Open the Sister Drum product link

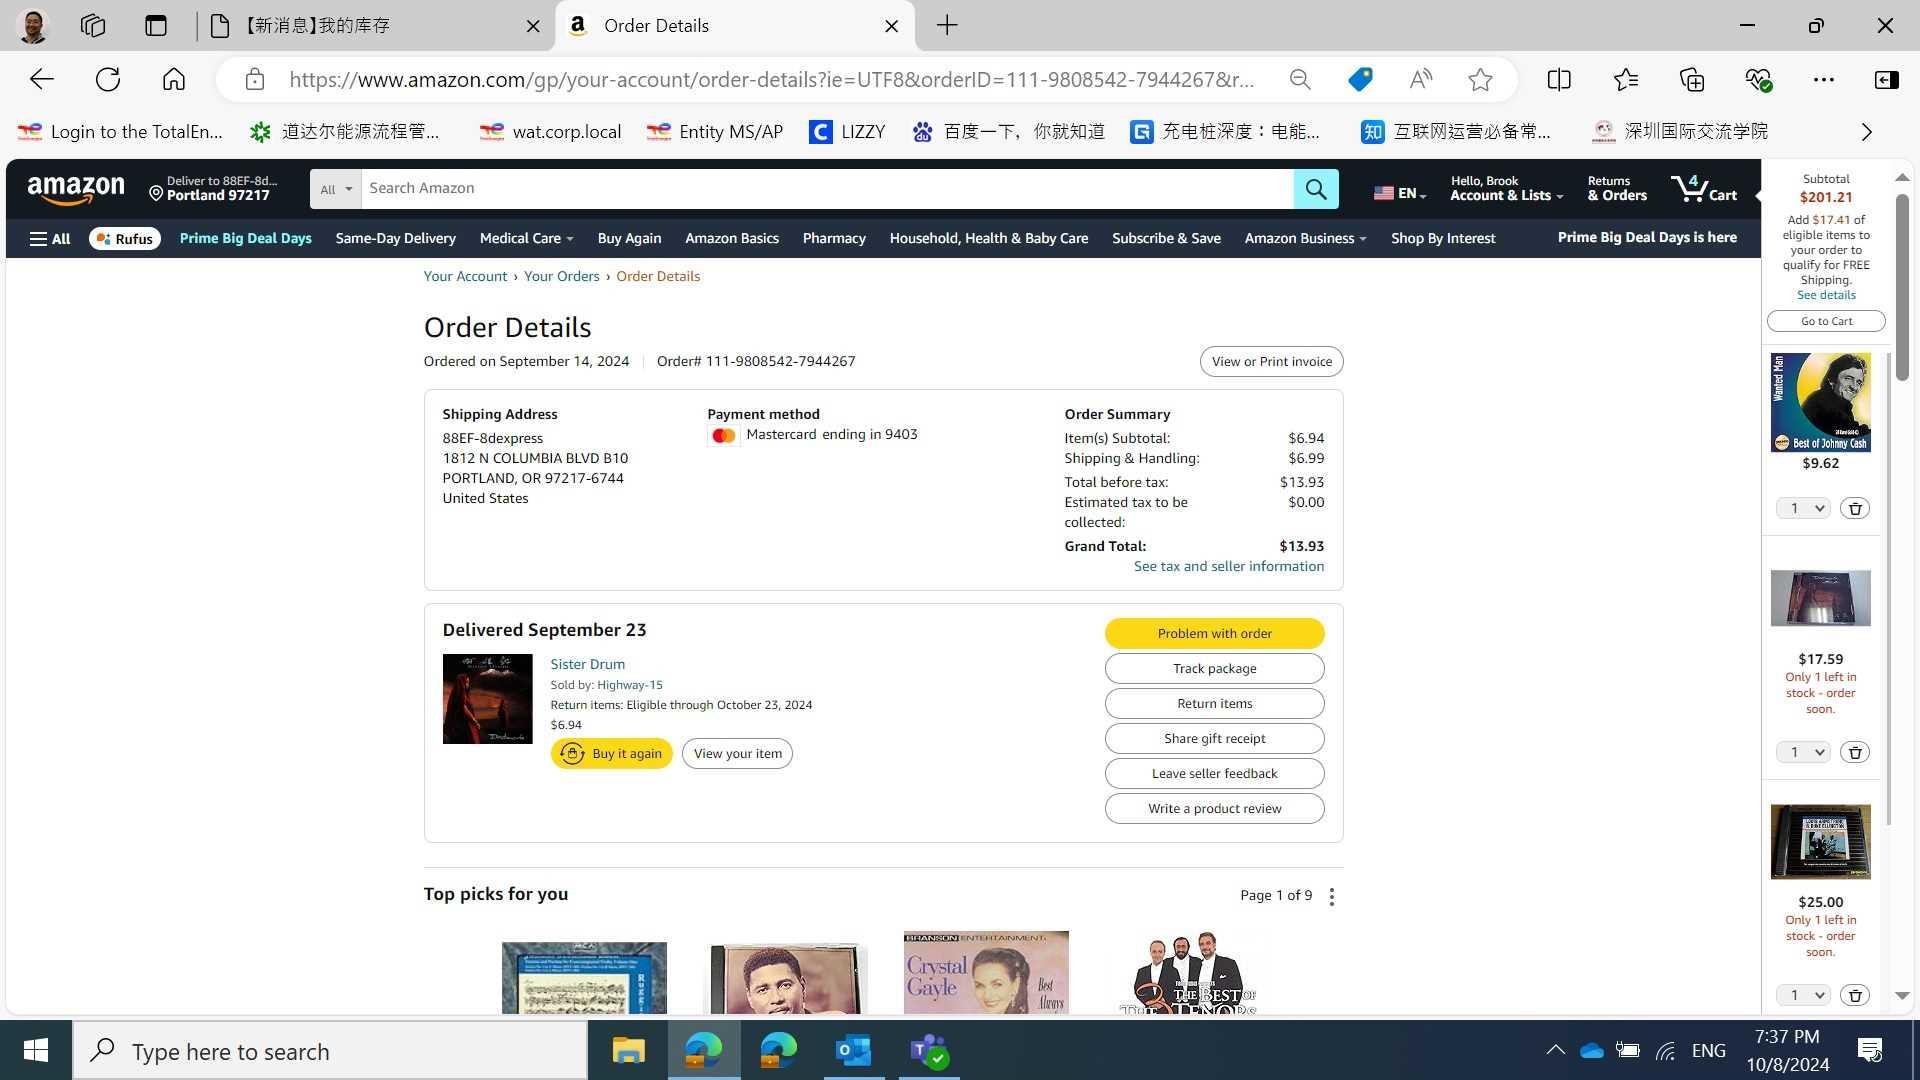click(x=587, y=665)
